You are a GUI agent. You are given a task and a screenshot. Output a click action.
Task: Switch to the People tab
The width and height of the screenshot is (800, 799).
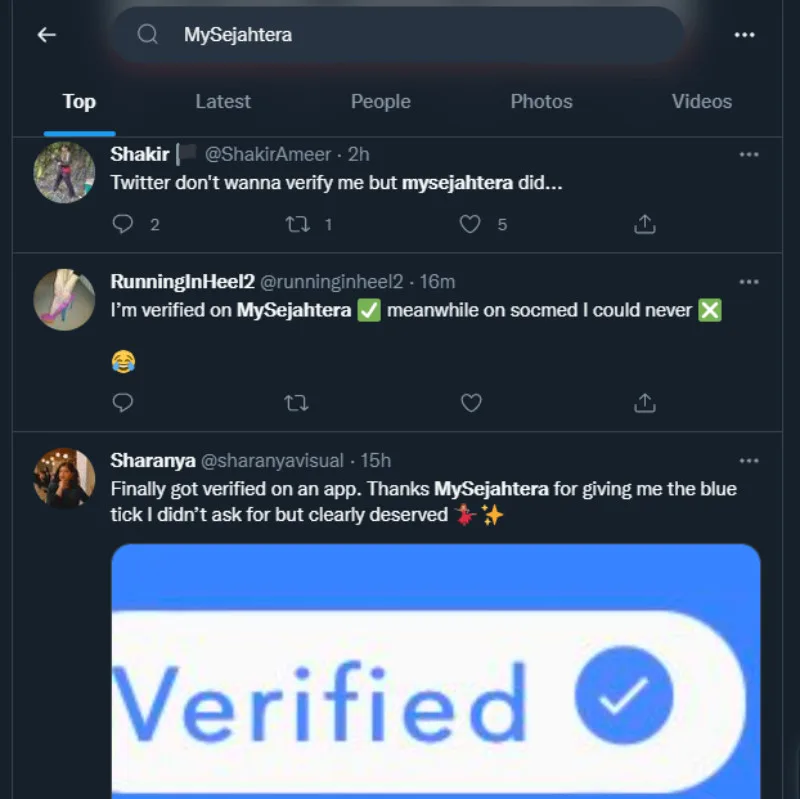pyautogui.click(x=380, y=102)
